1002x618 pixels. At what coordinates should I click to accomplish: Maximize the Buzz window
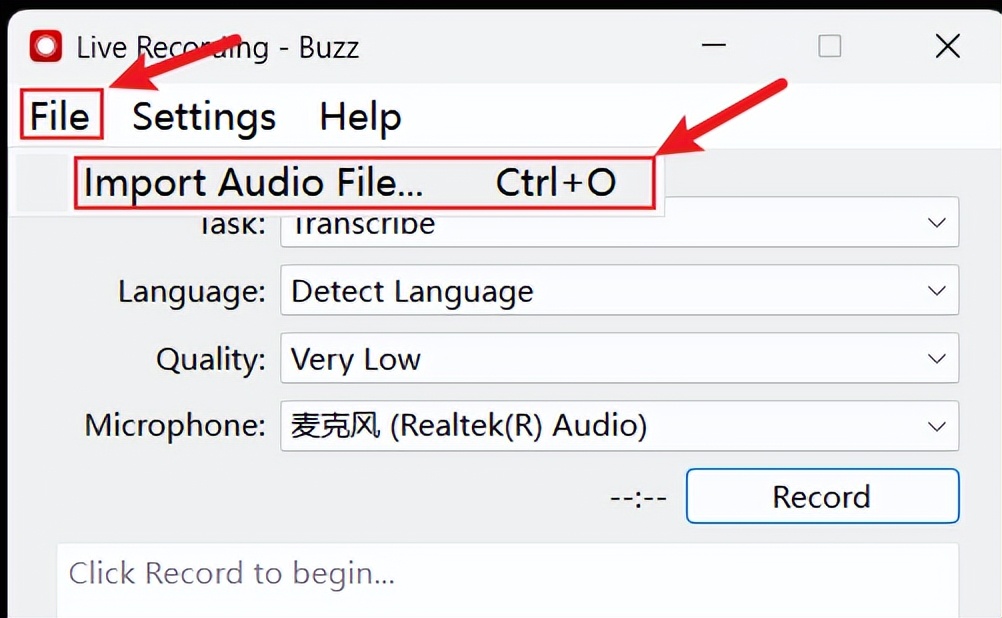(x=829, y=46)
